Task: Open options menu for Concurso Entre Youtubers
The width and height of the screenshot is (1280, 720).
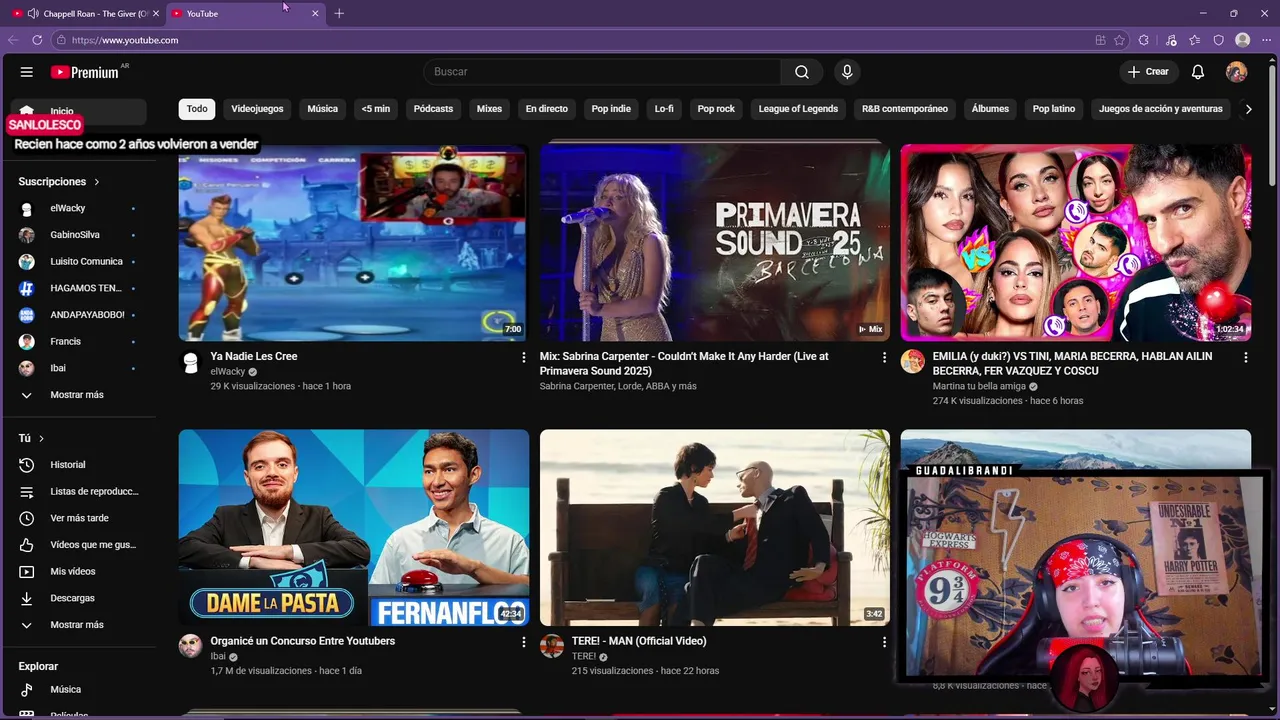Action: [x=523, y=642]
